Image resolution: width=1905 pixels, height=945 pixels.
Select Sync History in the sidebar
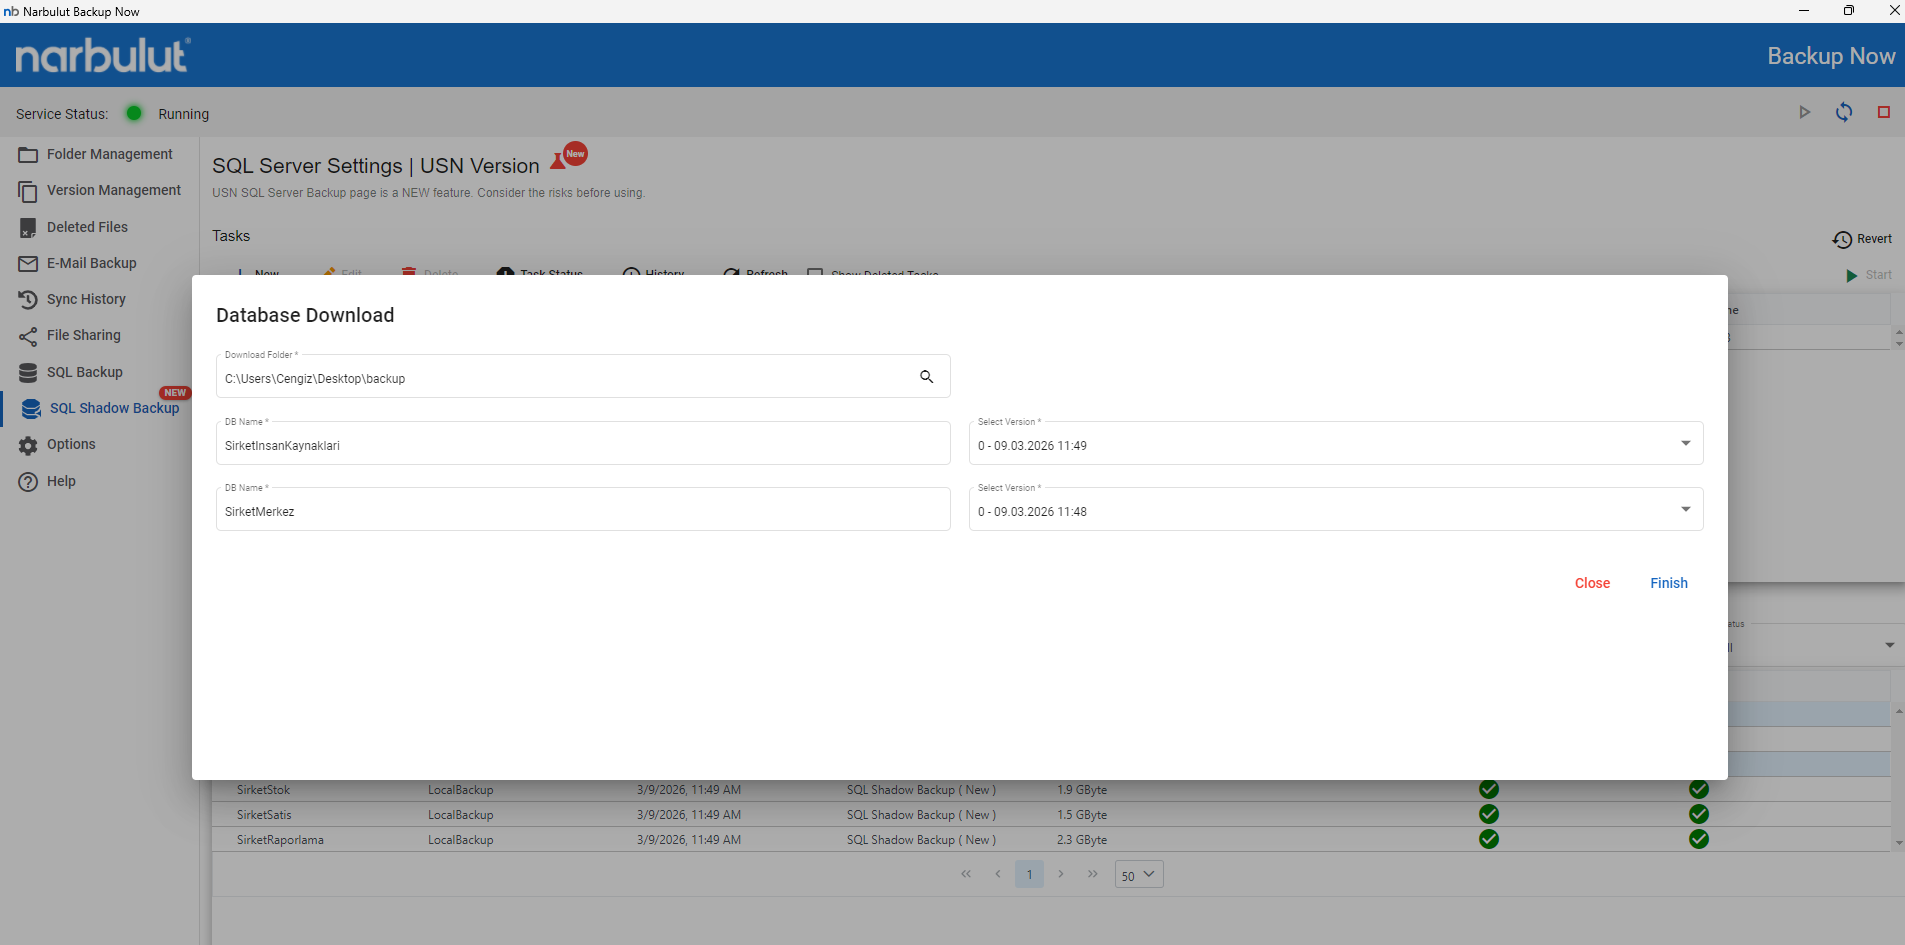(x=86, y=299)
